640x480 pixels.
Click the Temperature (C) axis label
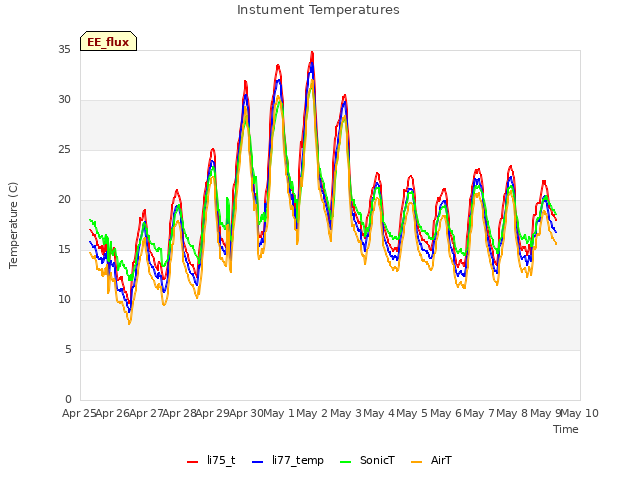tap(13, 225)
